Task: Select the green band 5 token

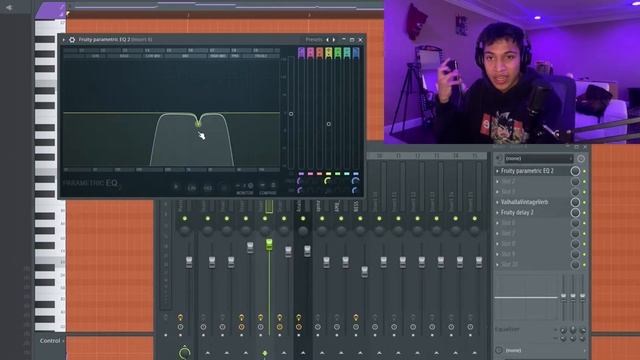Action: (x=338, y=53)
